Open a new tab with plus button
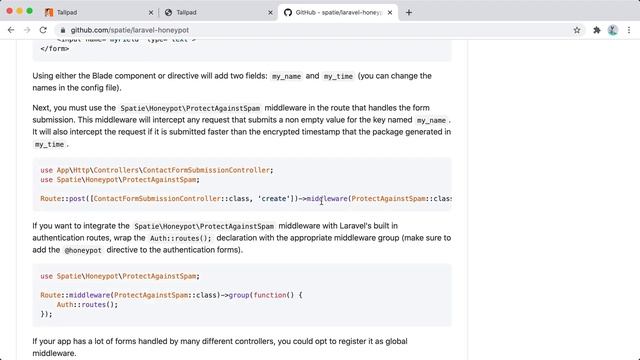 pyautogui.click(x=409, y=12)
